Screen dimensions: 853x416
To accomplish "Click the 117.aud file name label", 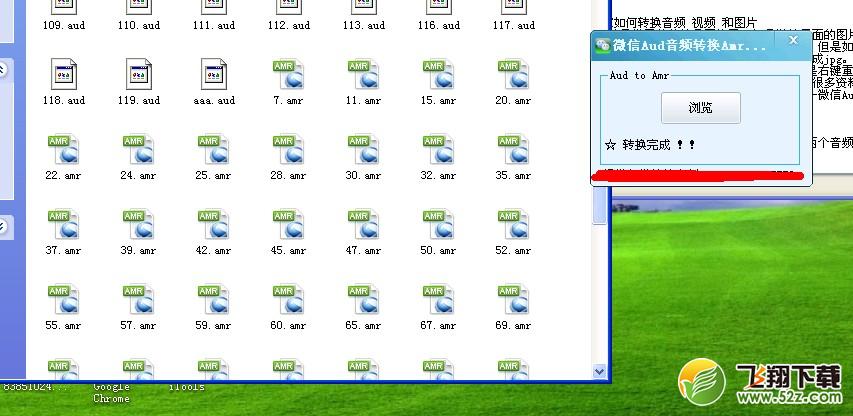I will click(x=514, y=25).
